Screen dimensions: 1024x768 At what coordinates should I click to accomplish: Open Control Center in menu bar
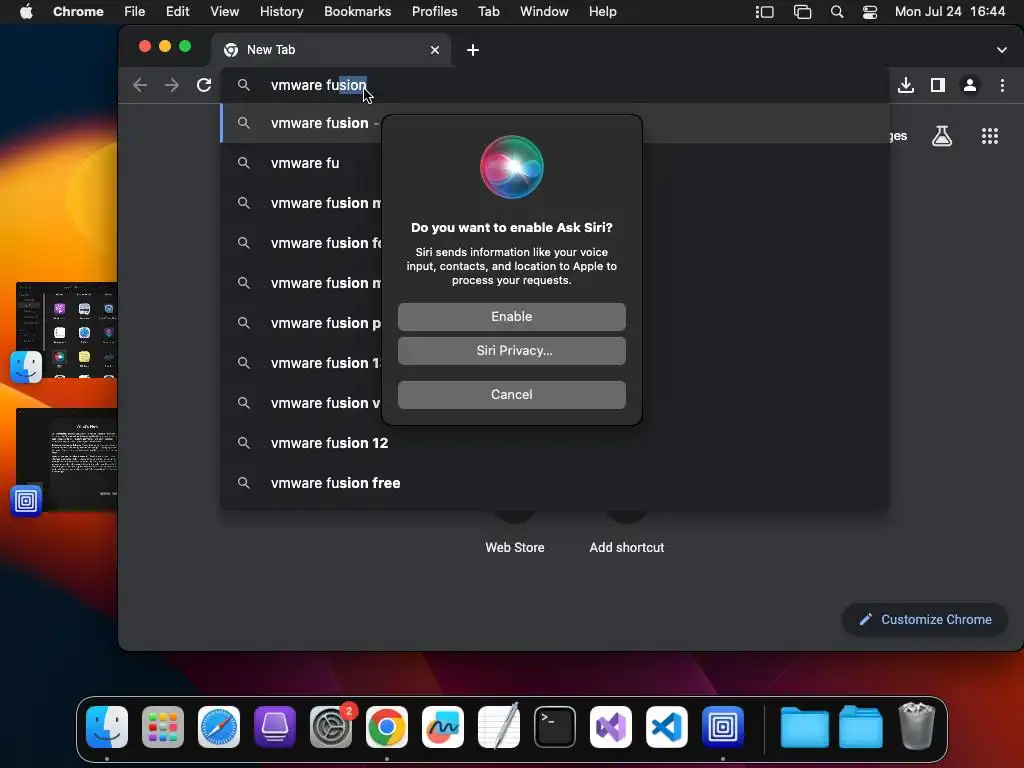870,12
